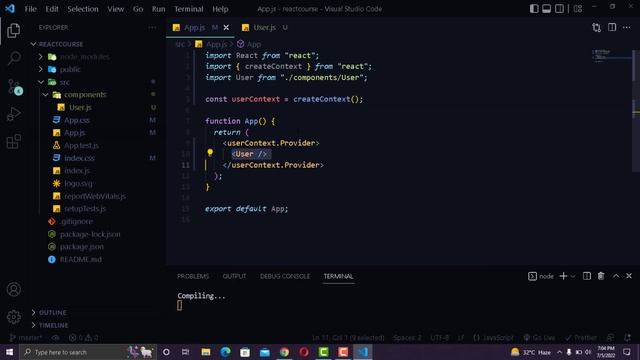Click the Prettier status bar button

581,338
